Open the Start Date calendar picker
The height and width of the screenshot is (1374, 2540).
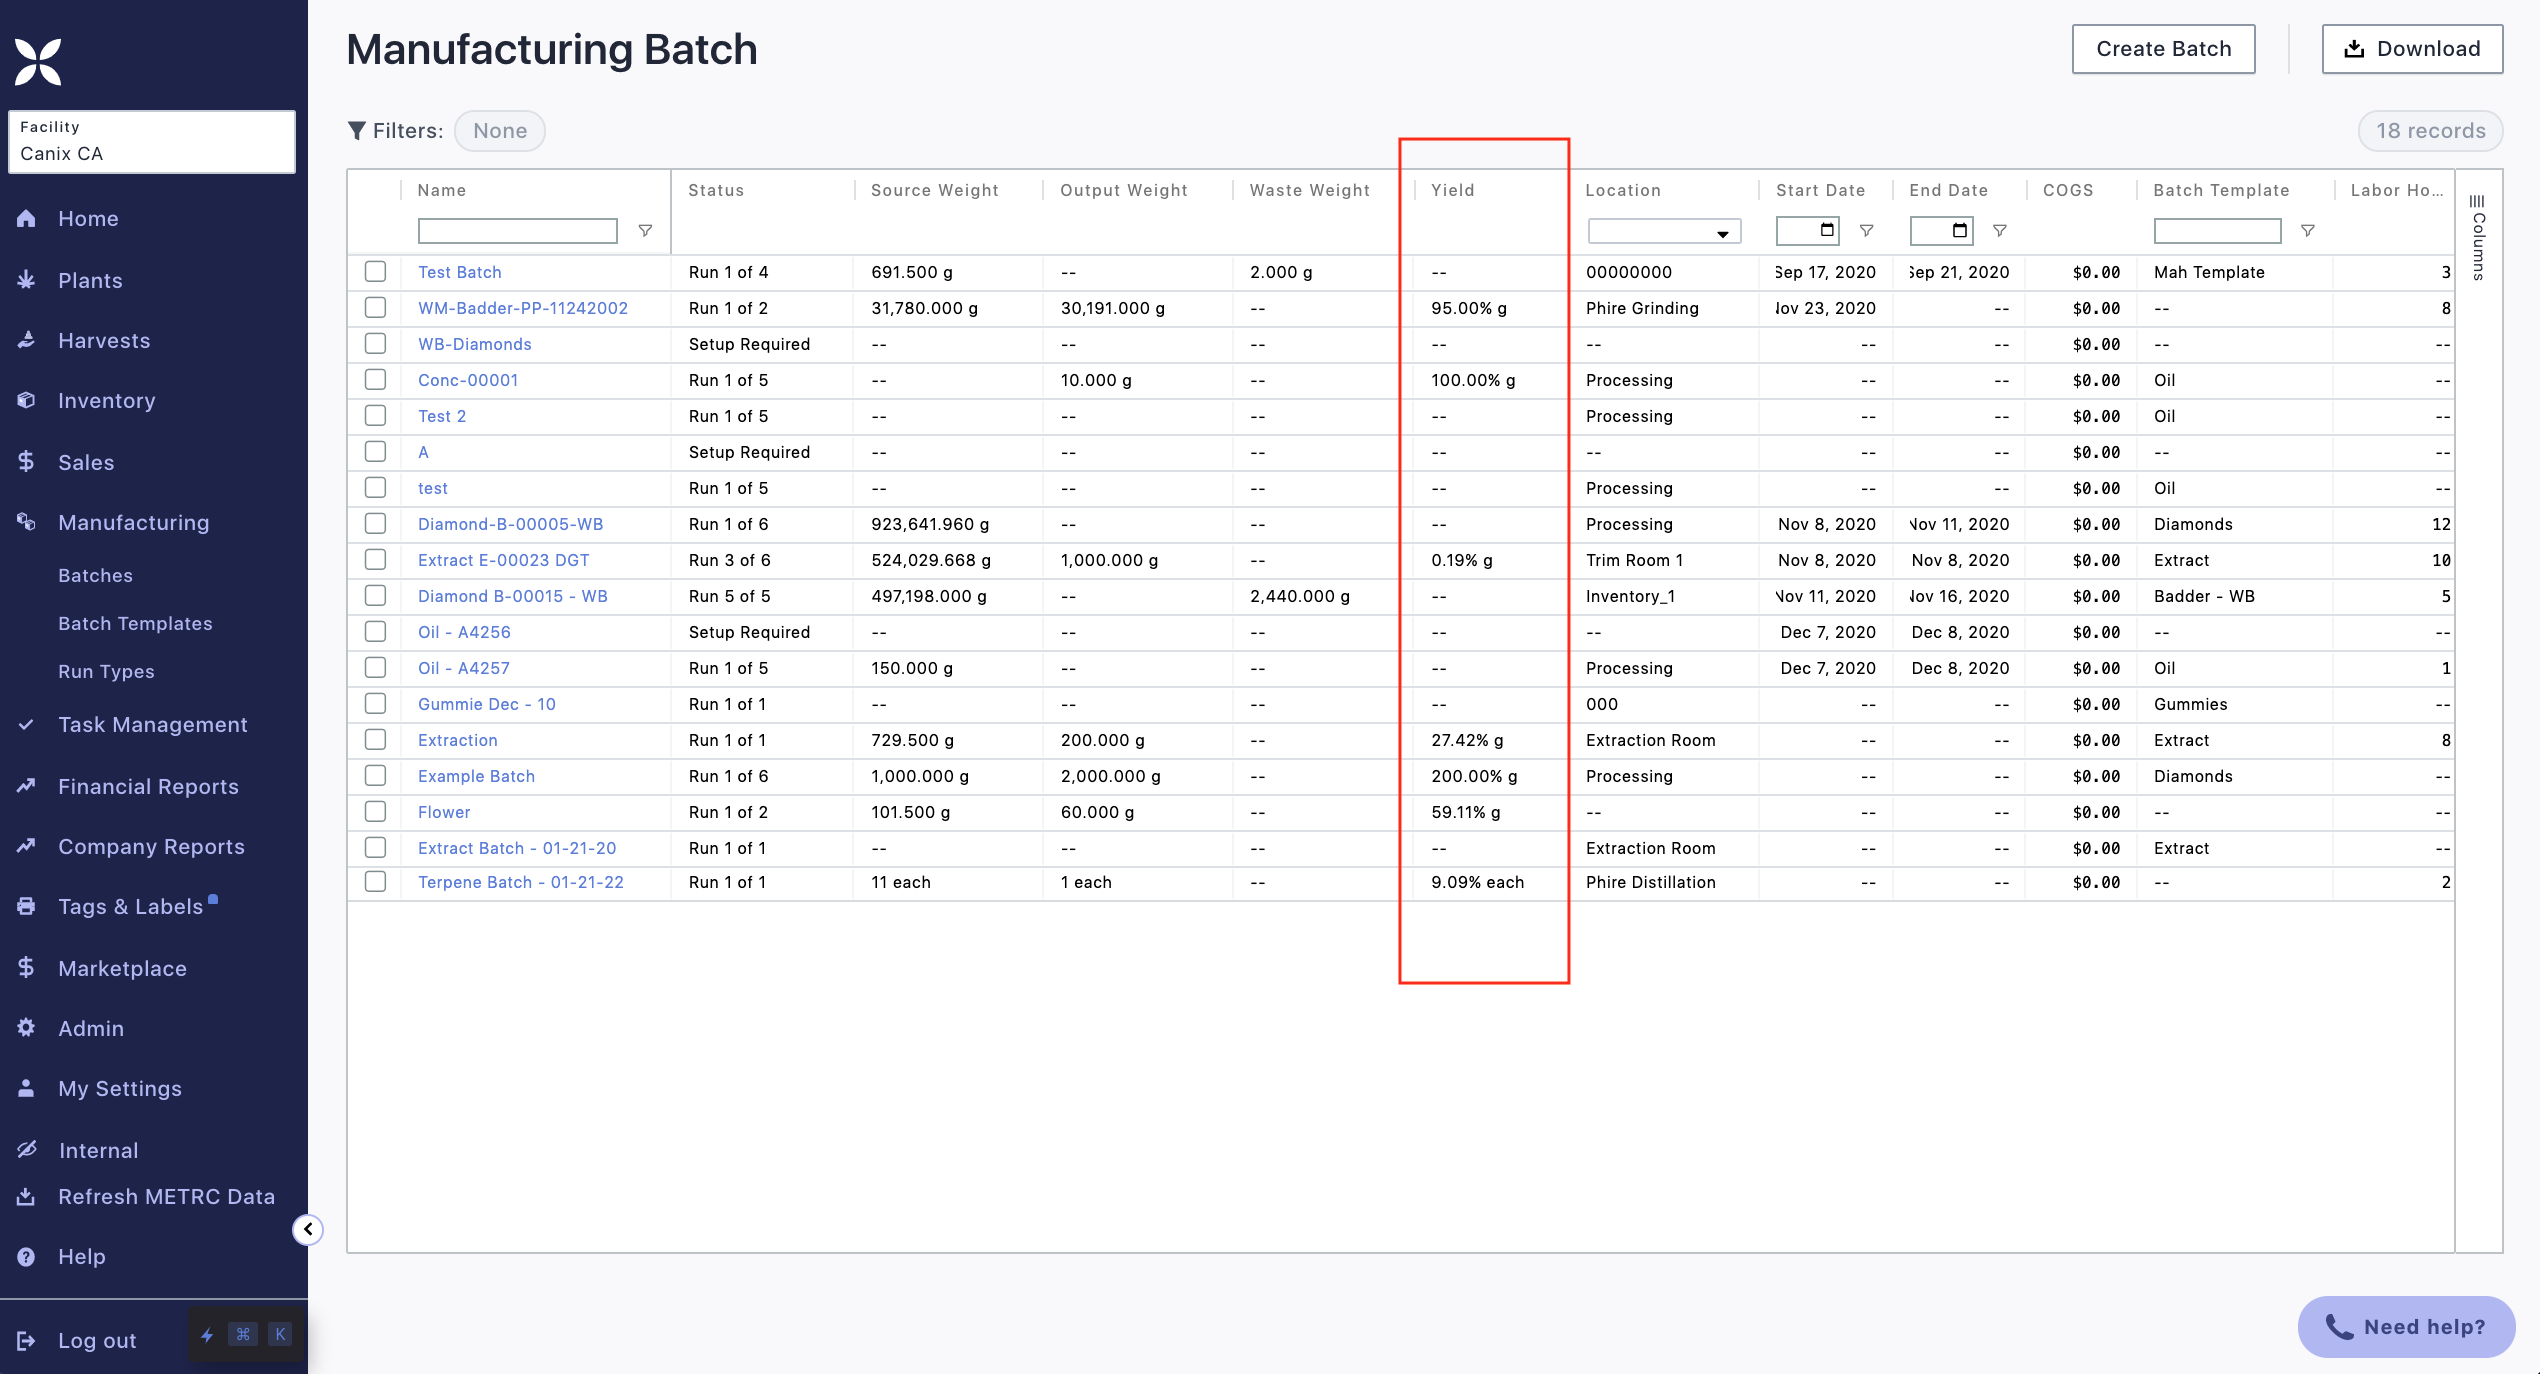coord(1827,230)
